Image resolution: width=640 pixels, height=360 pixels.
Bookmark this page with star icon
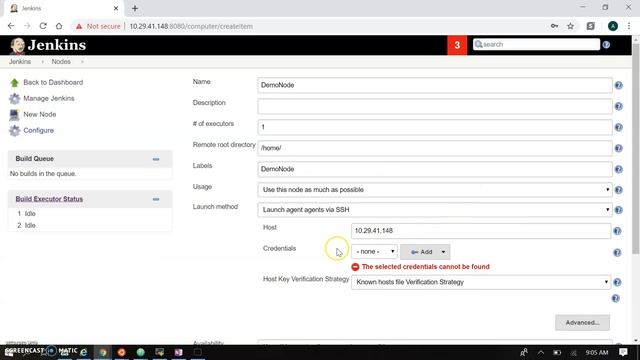[571, 26]
